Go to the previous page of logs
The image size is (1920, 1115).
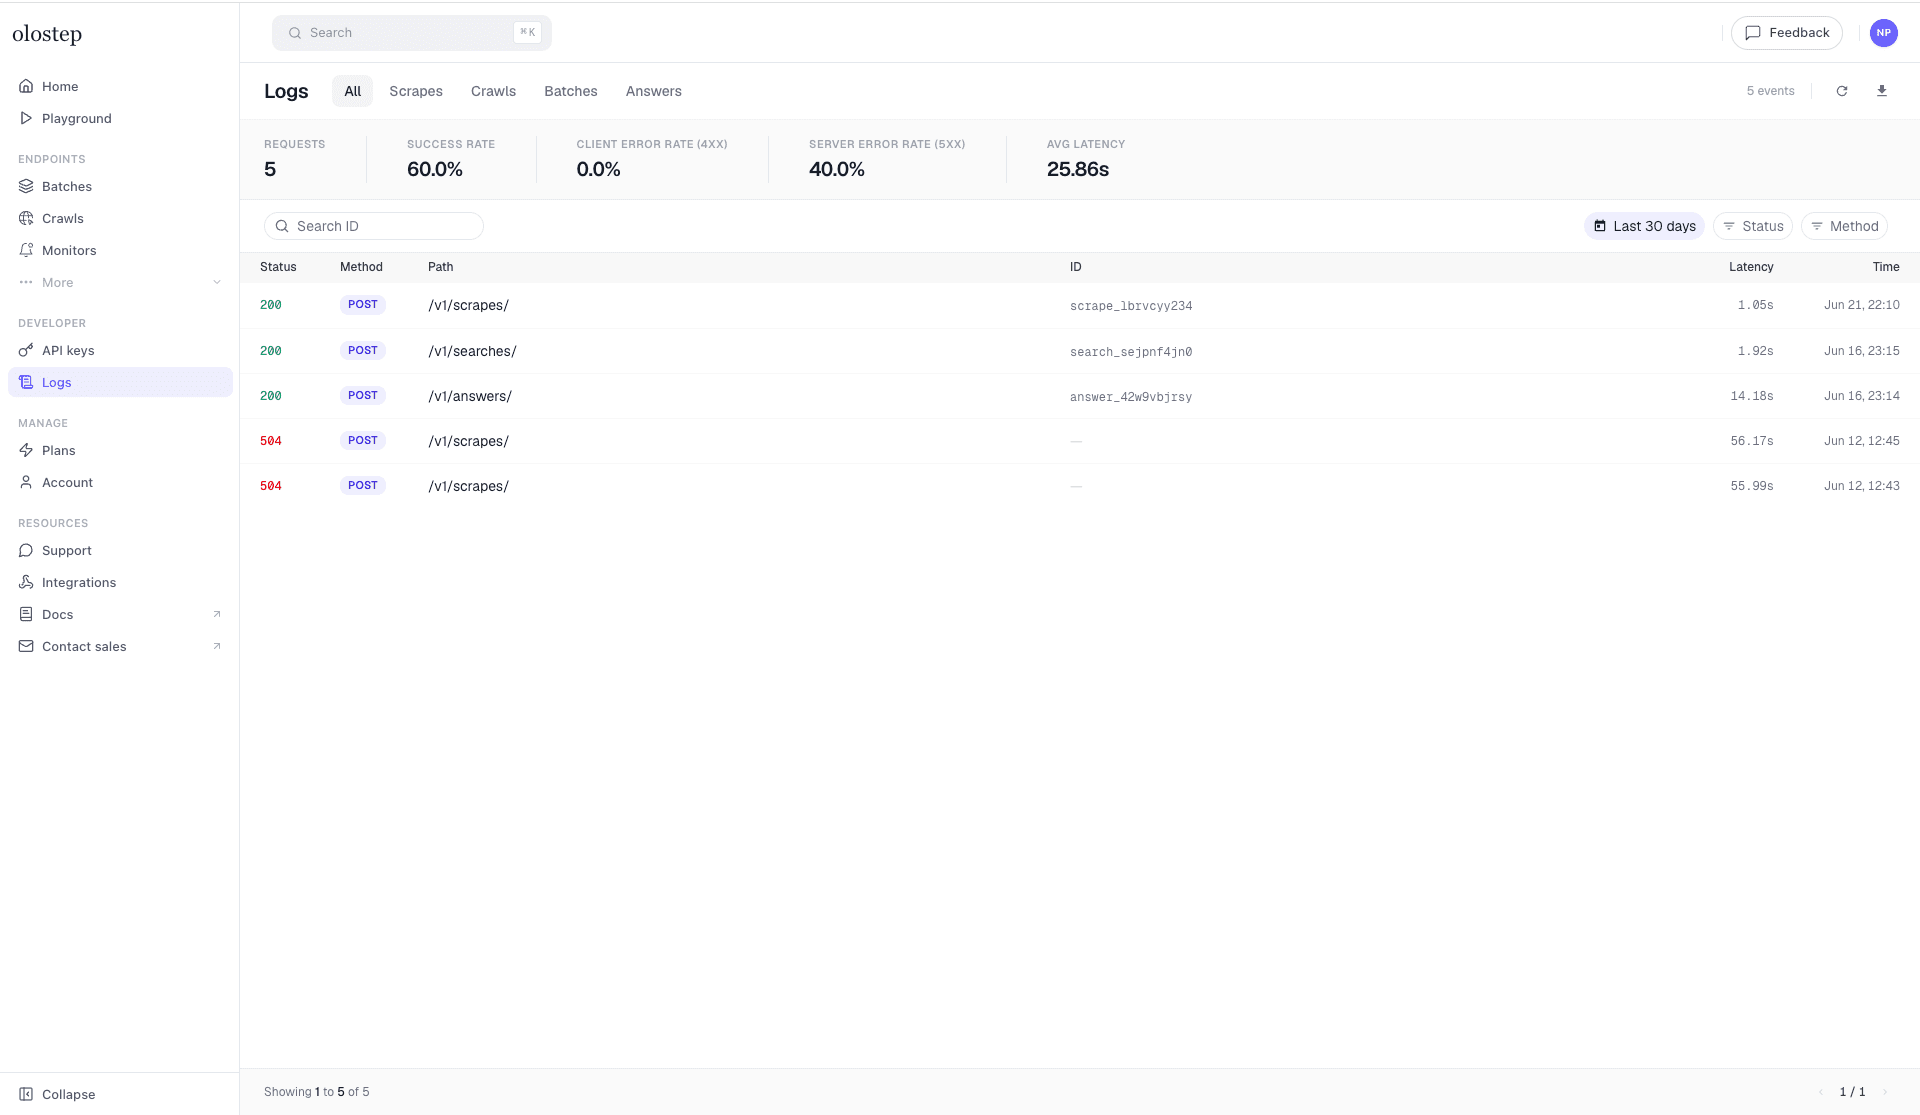point(1821,1092)
